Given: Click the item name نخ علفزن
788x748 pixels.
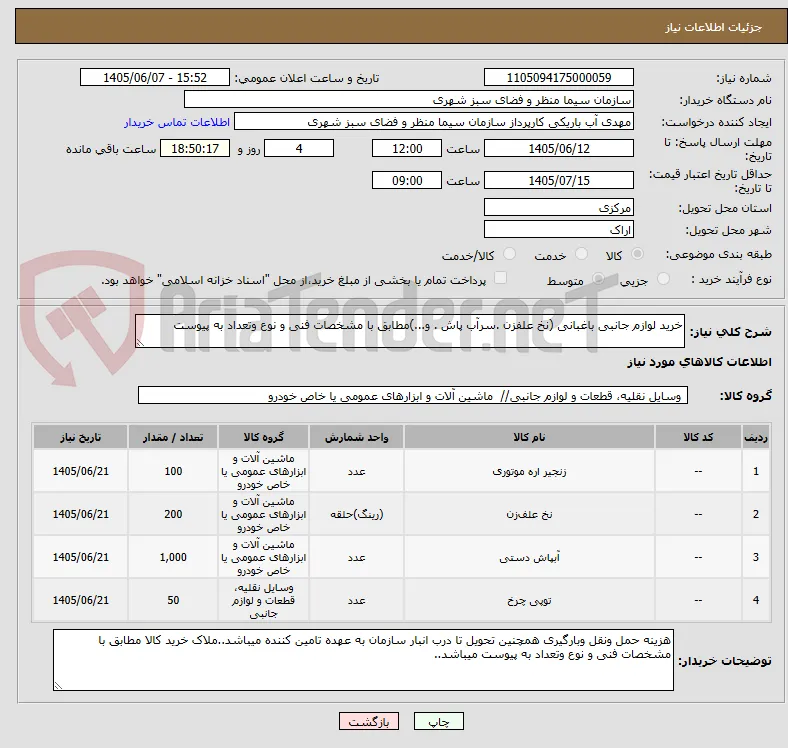Looking at the screenshot, I should [x=529, y=514].
